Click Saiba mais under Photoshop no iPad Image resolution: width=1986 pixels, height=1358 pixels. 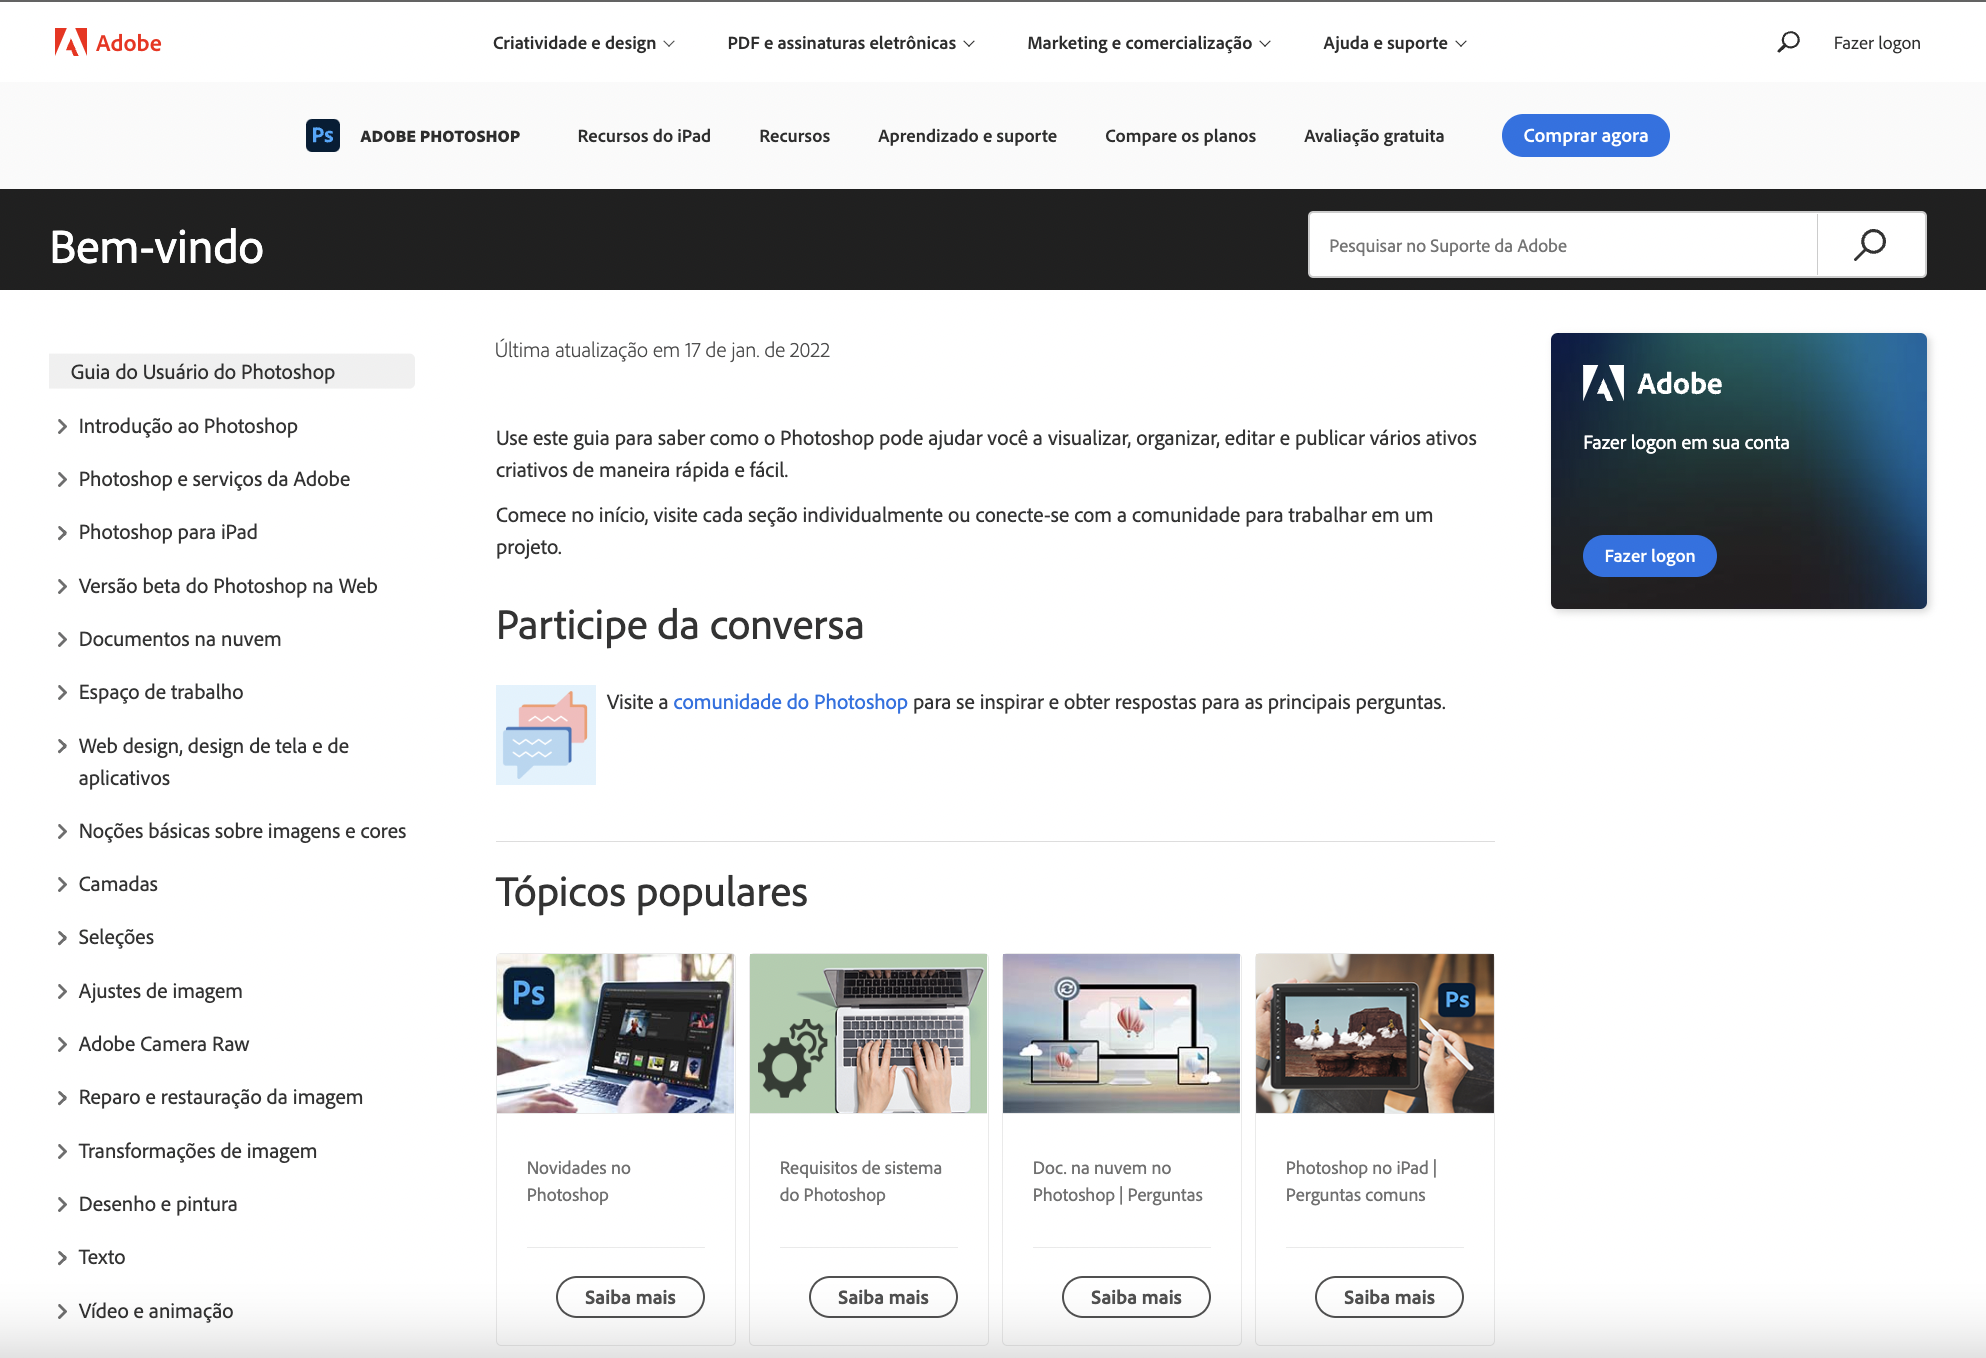1389,1297
